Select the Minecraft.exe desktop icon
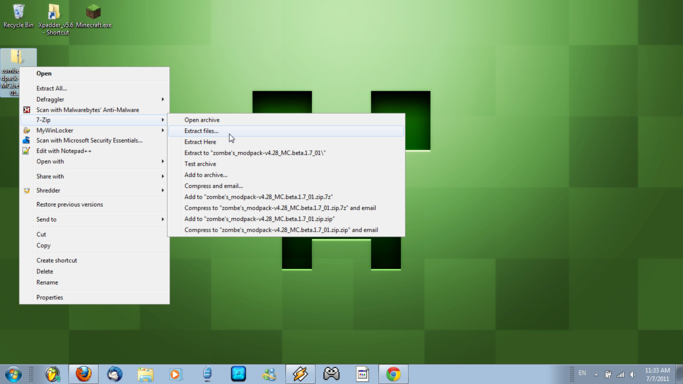 coord(93,16)
